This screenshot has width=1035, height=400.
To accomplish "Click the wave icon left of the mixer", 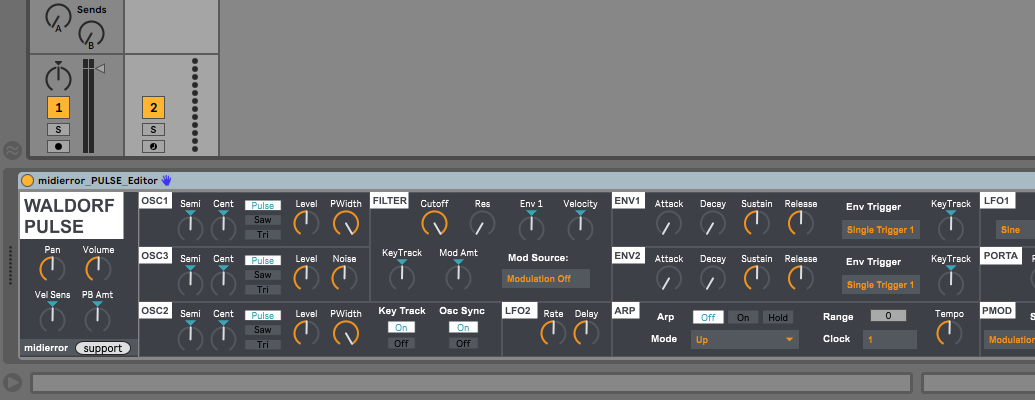I will [x=12, y=150].
